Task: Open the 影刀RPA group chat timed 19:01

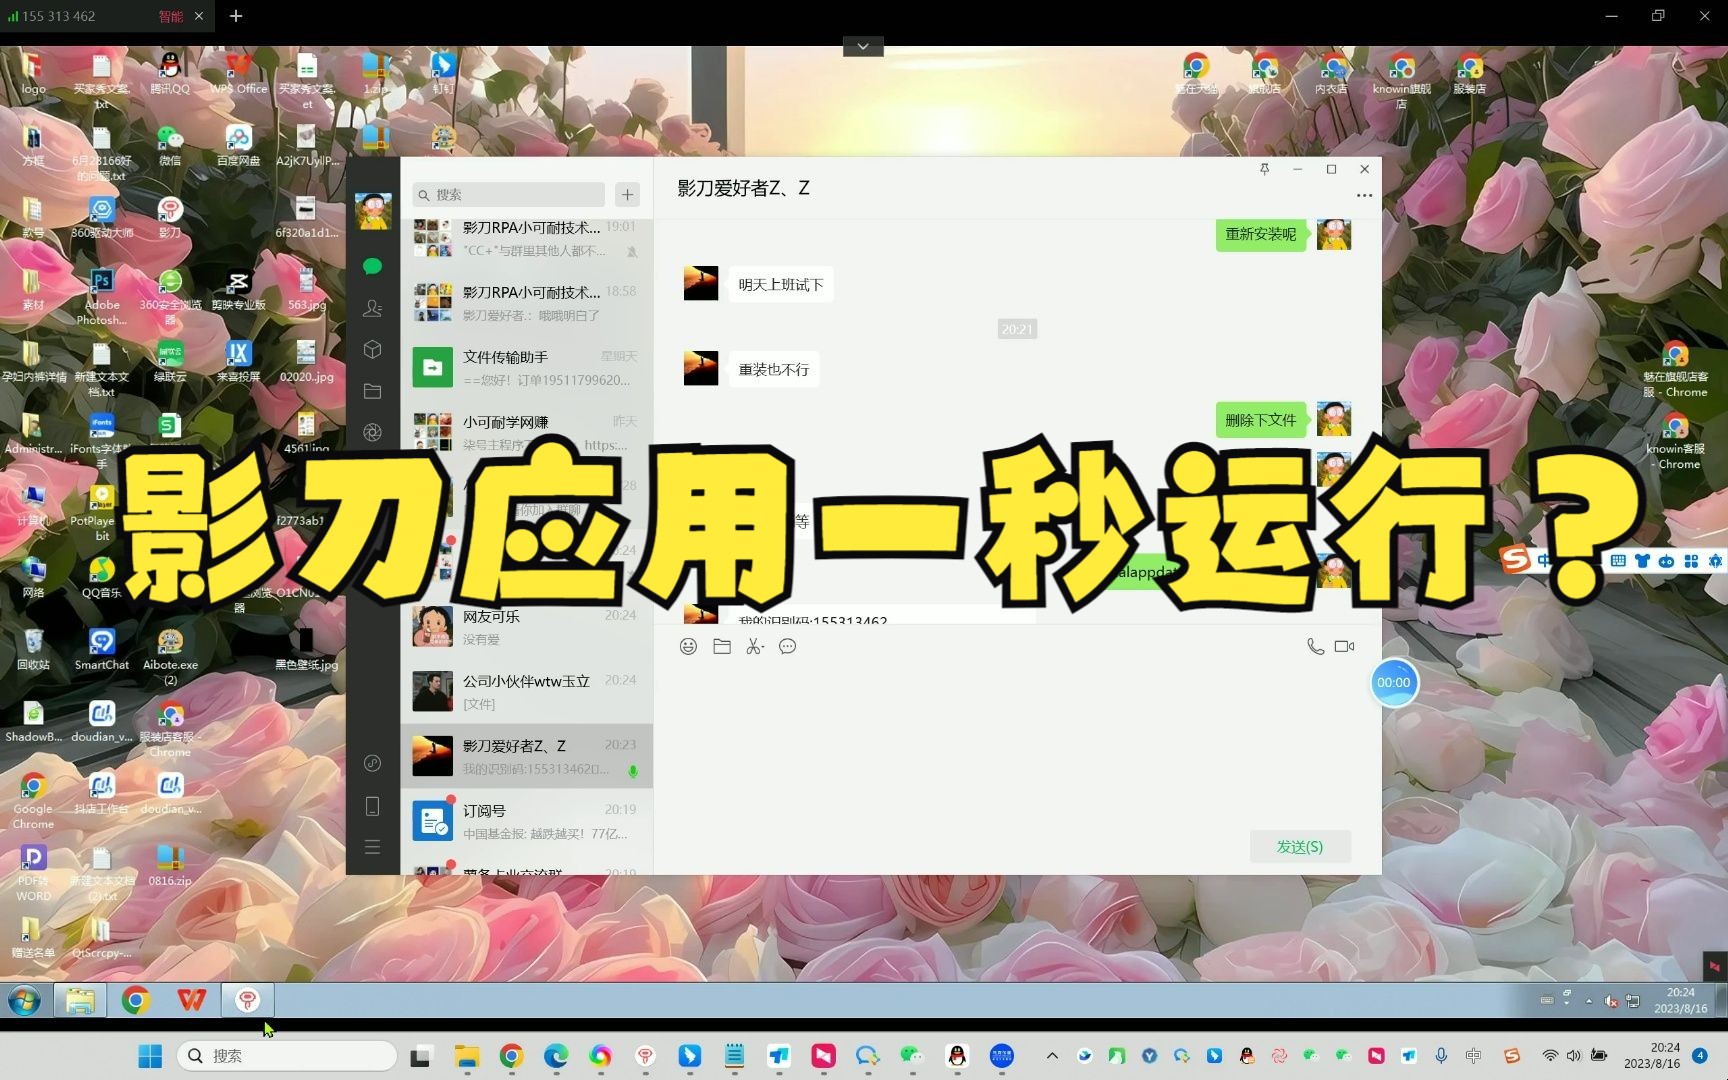Action: tap(527, 238)
